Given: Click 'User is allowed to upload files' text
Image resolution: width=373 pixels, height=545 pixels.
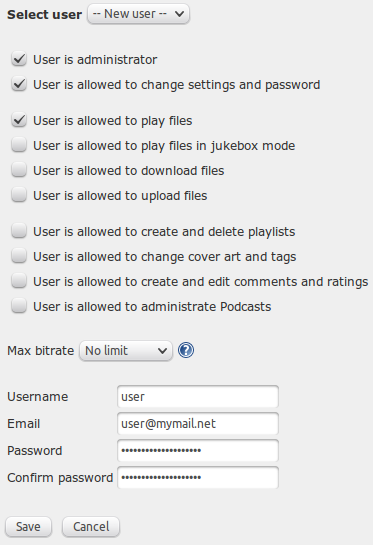Looking at the screenshot, I should tap(120, 196).
